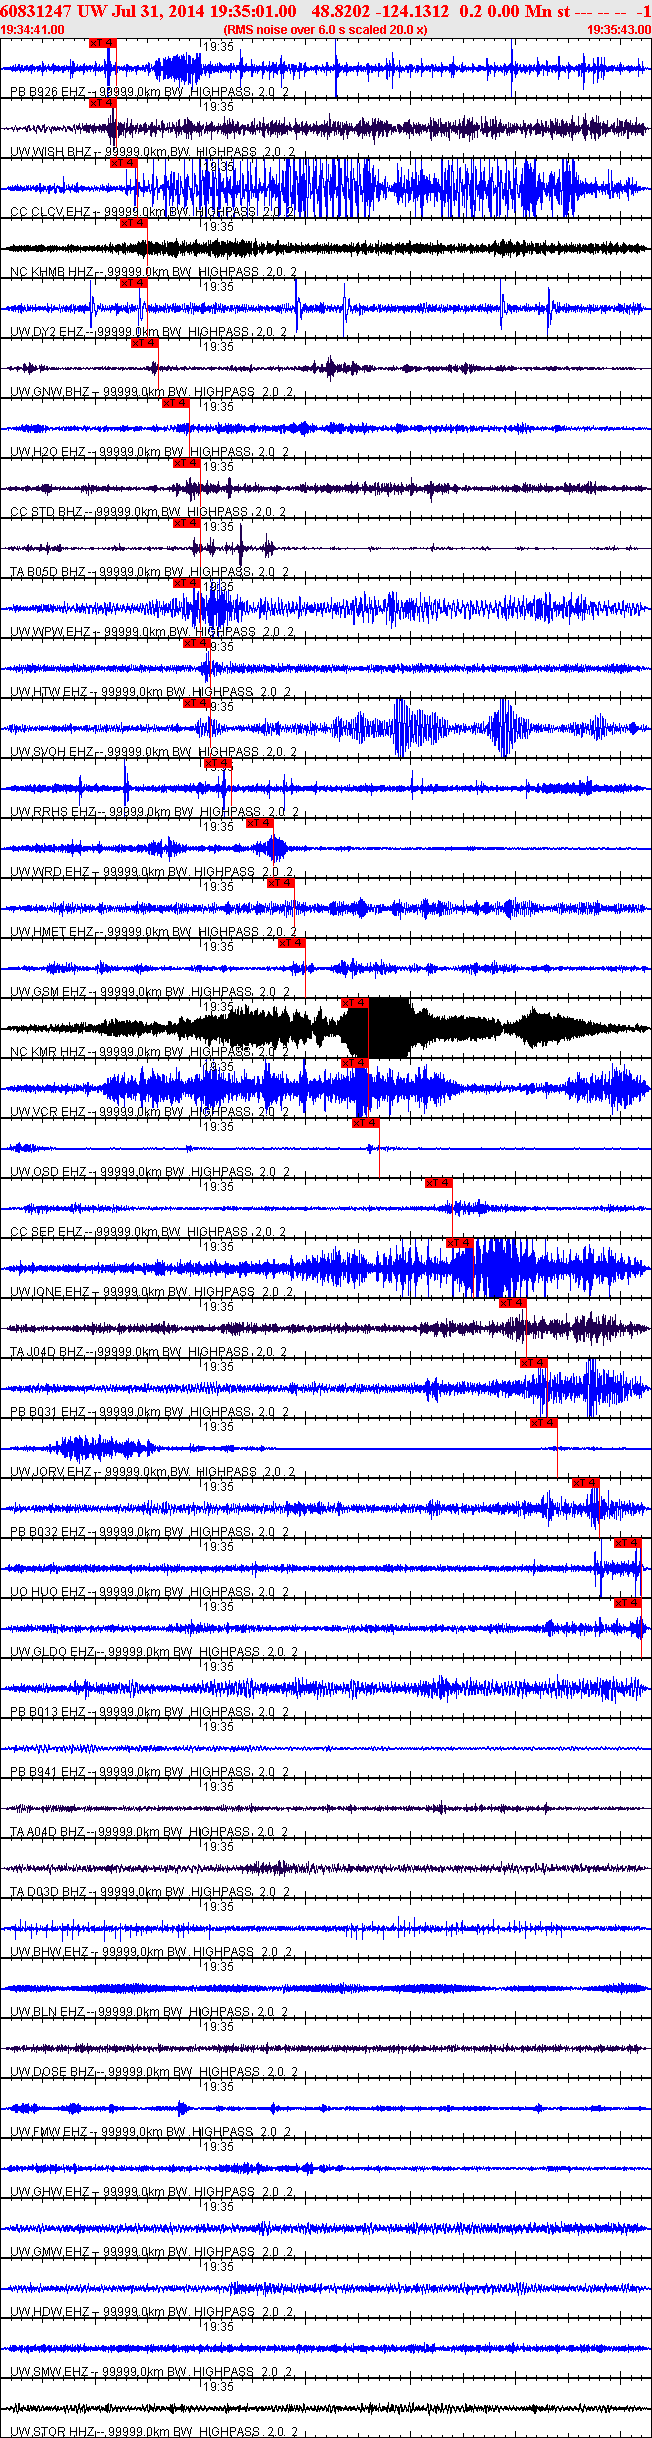Click the red pick flag on PB B032 trace
Screen dimensions: 652x2438
point(586,1483)
